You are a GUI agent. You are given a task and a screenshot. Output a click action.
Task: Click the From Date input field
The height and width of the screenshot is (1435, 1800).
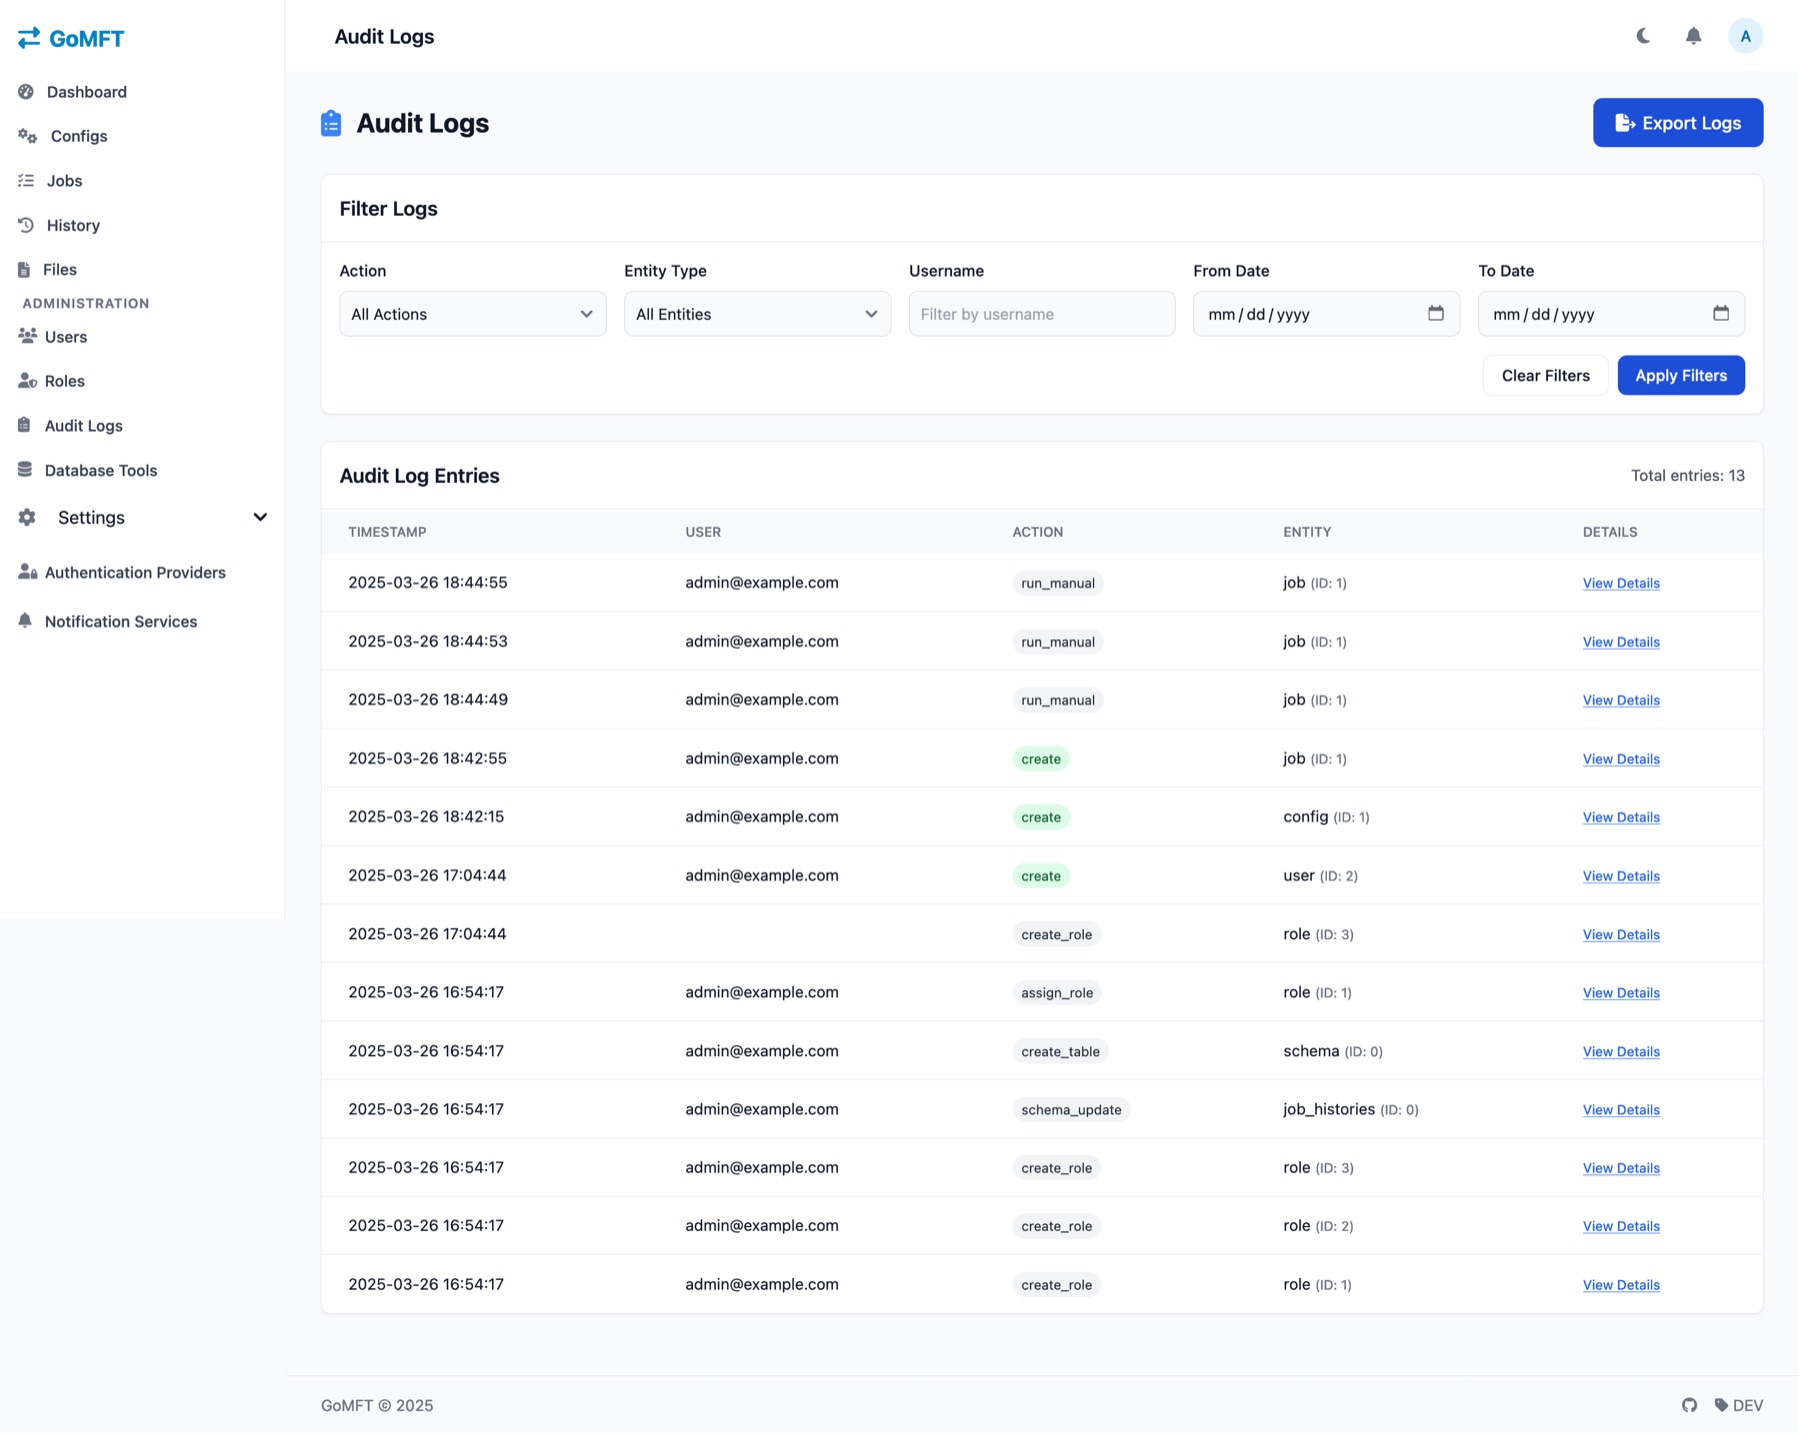1326,314
